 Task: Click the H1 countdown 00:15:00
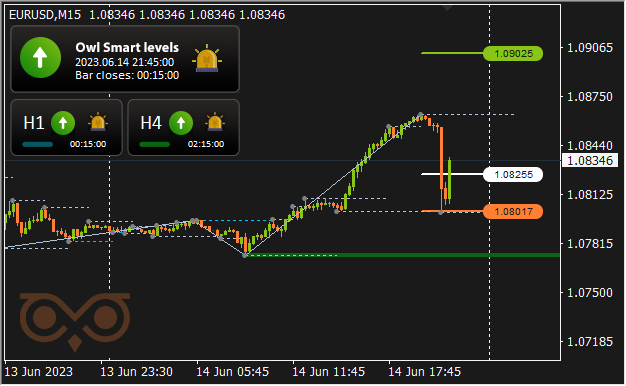point(88,144)
